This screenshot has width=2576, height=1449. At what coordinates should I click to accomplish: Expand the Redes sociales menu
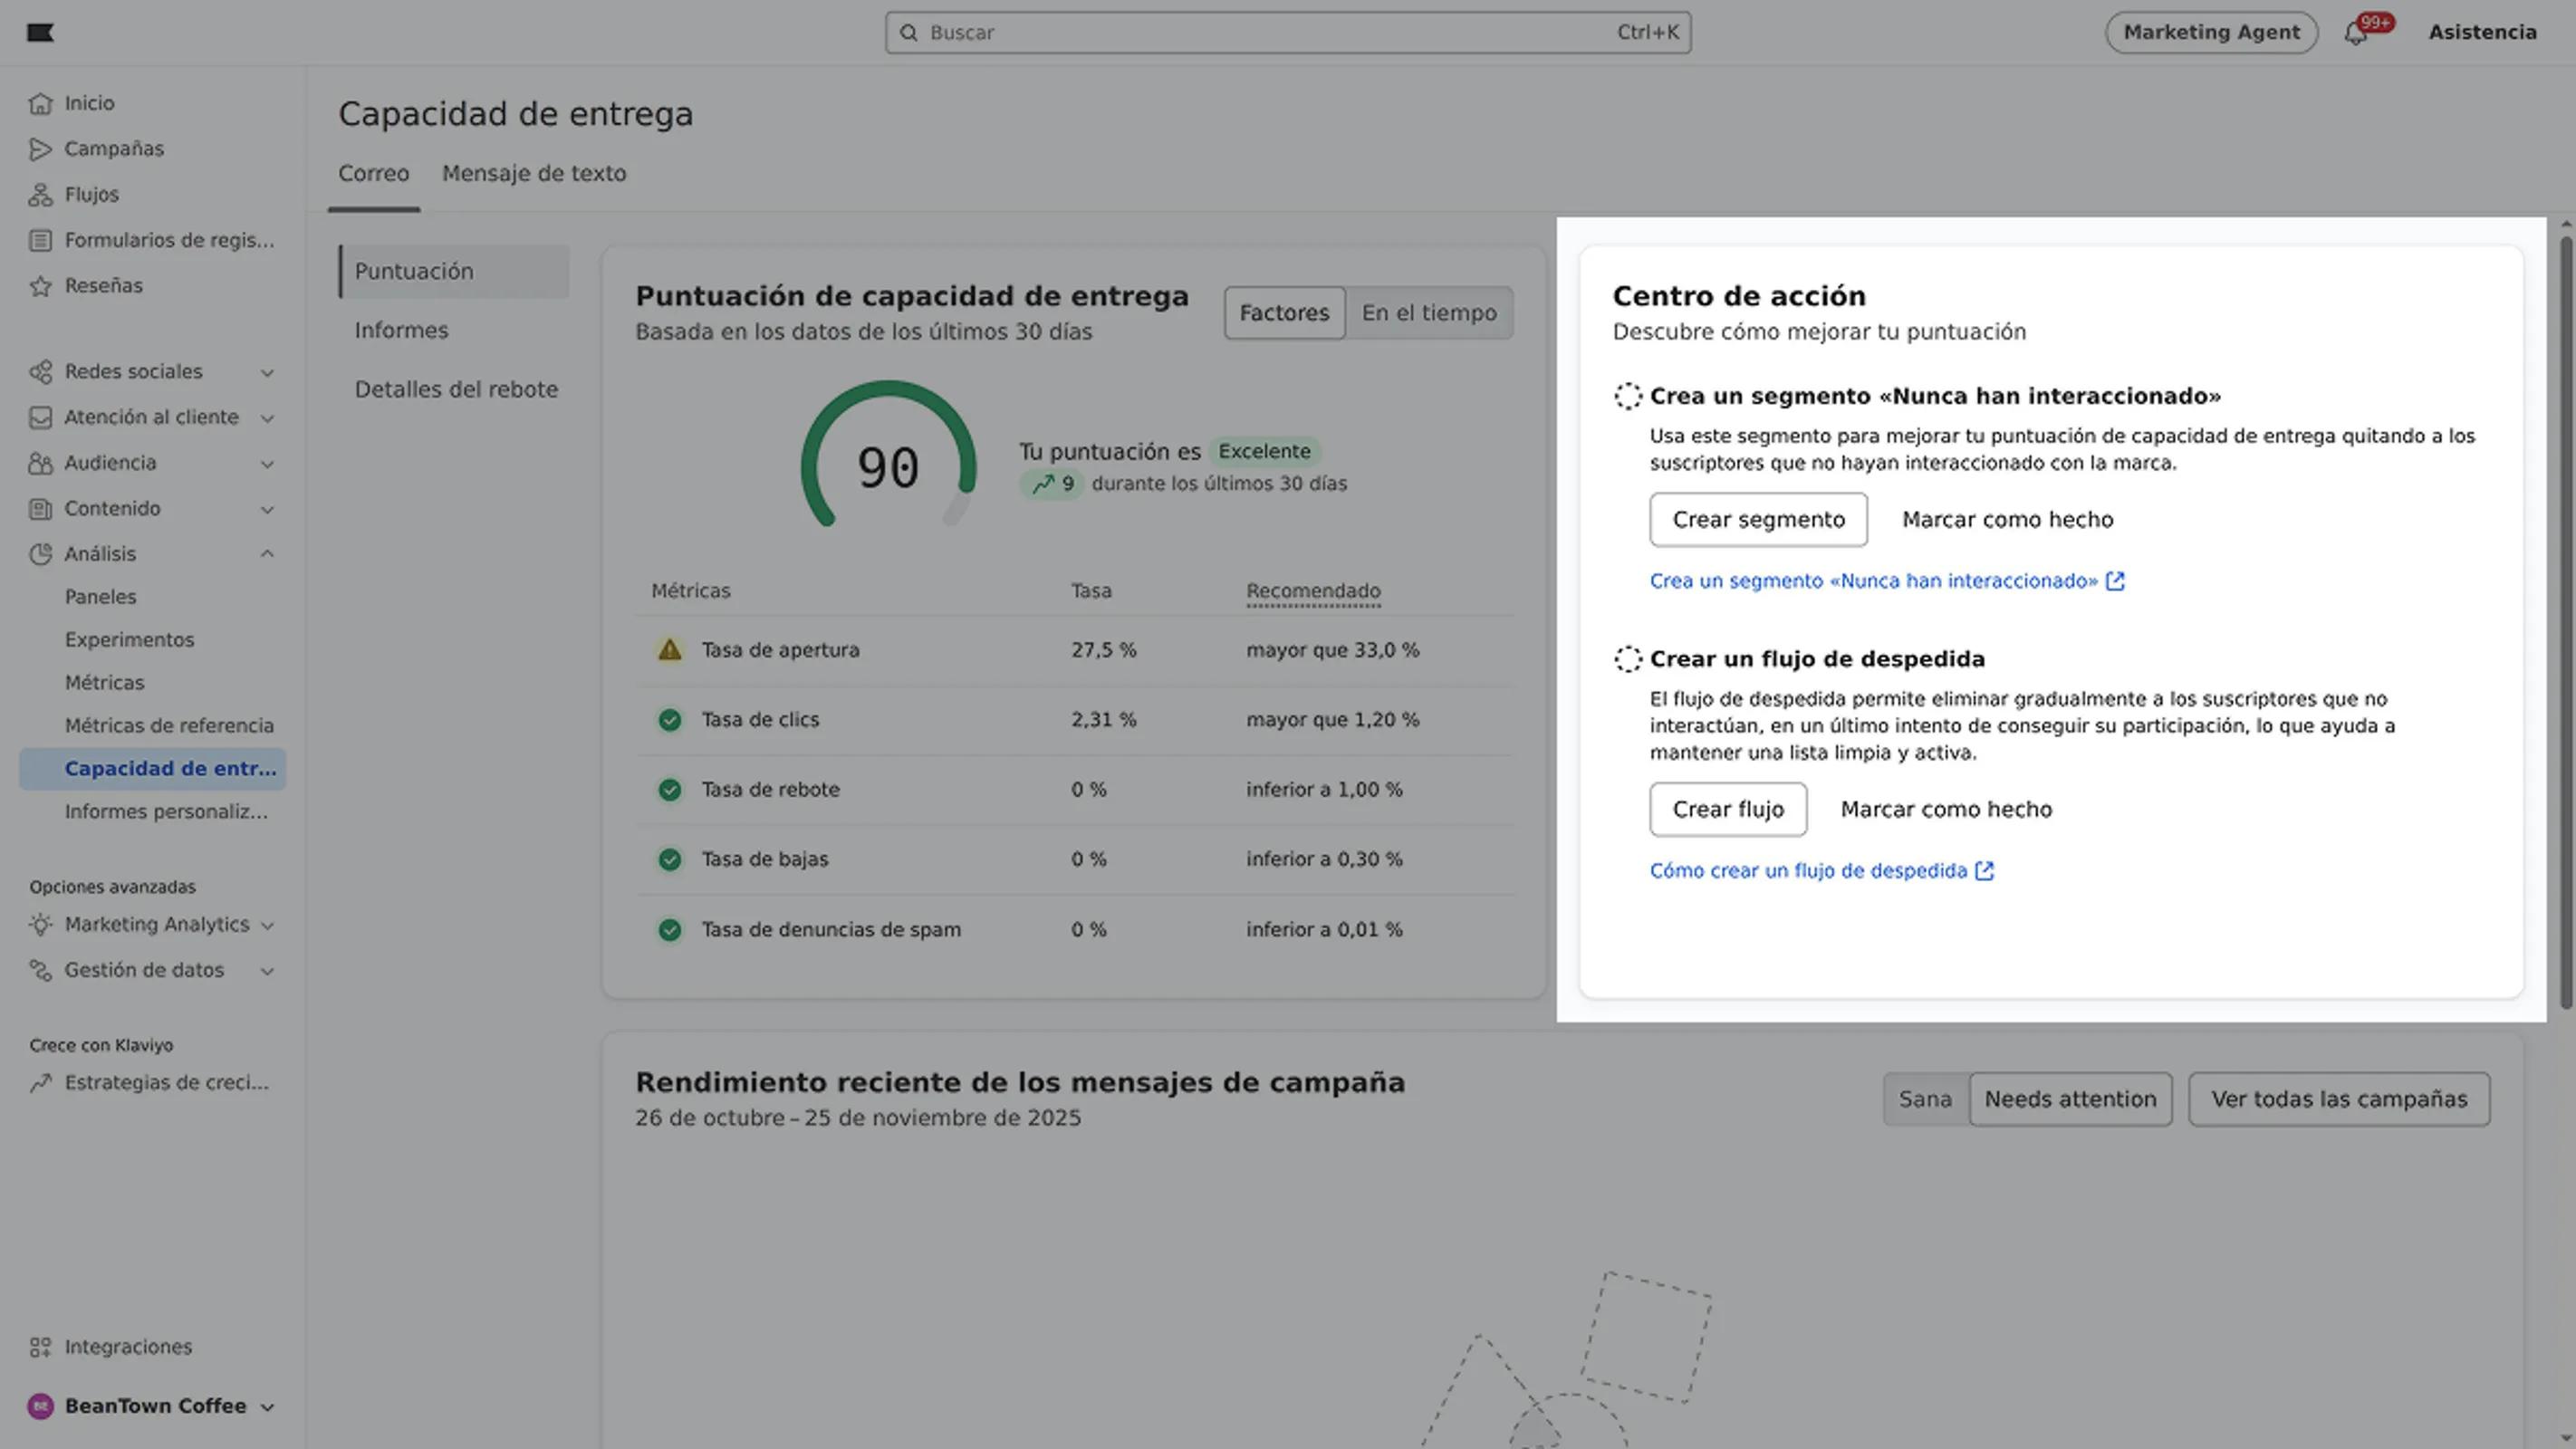click(x=267, y=372)
